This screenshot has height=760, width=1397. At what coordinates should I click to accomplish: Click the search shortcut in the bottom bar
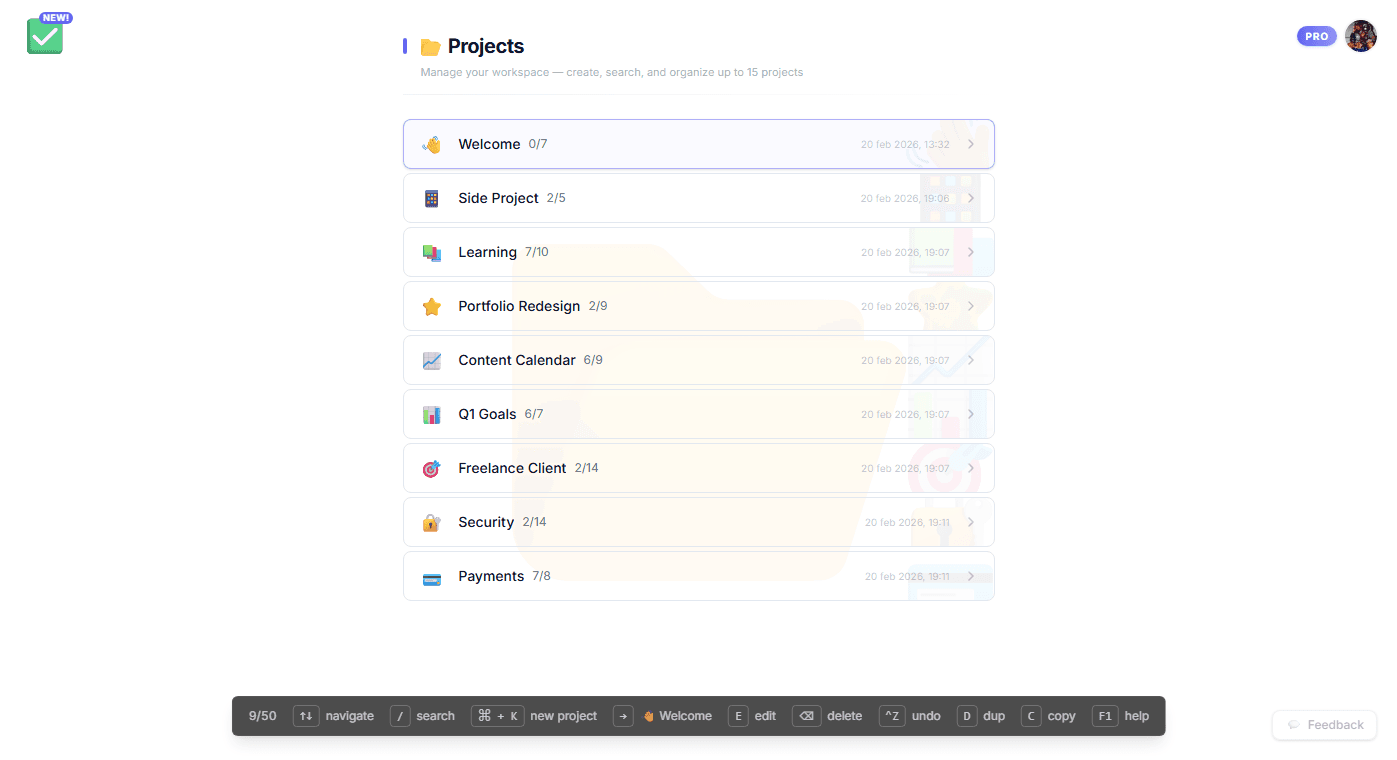tap(422, 716)
